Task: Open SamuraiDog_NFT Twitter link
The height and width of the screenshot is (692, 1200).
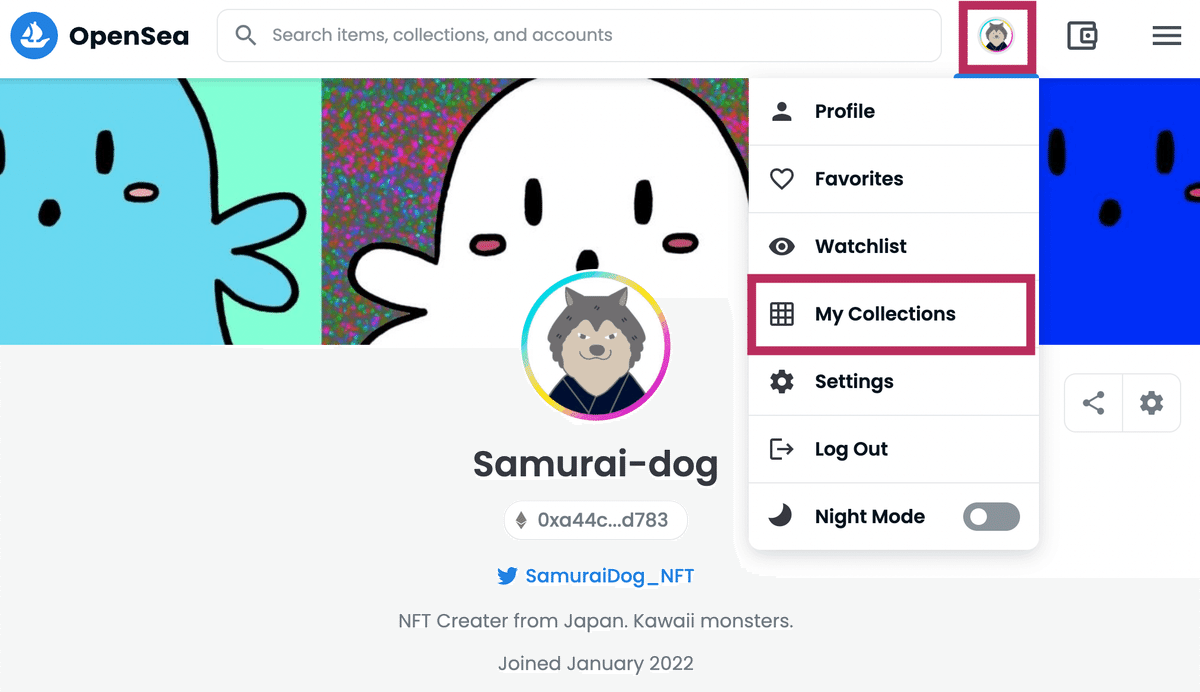Action: pos(609,576)
